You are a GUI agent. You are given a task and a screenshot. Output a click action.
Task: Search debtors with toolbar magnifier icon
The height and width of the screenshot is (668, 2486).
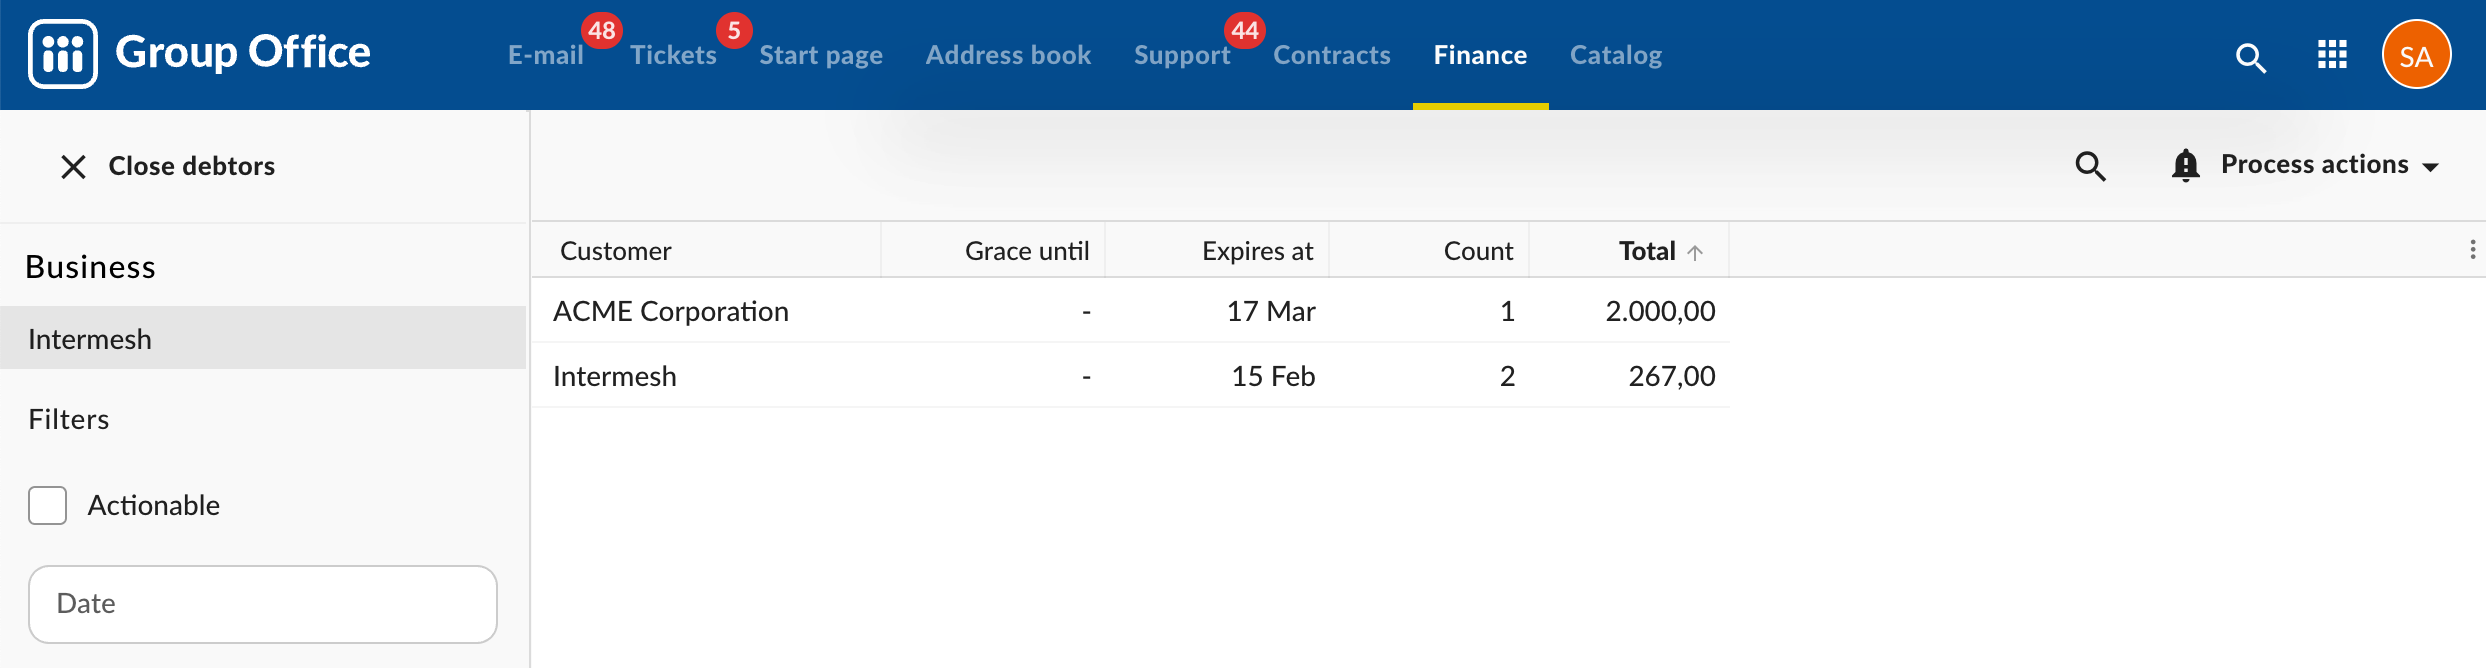point(2090,166)
